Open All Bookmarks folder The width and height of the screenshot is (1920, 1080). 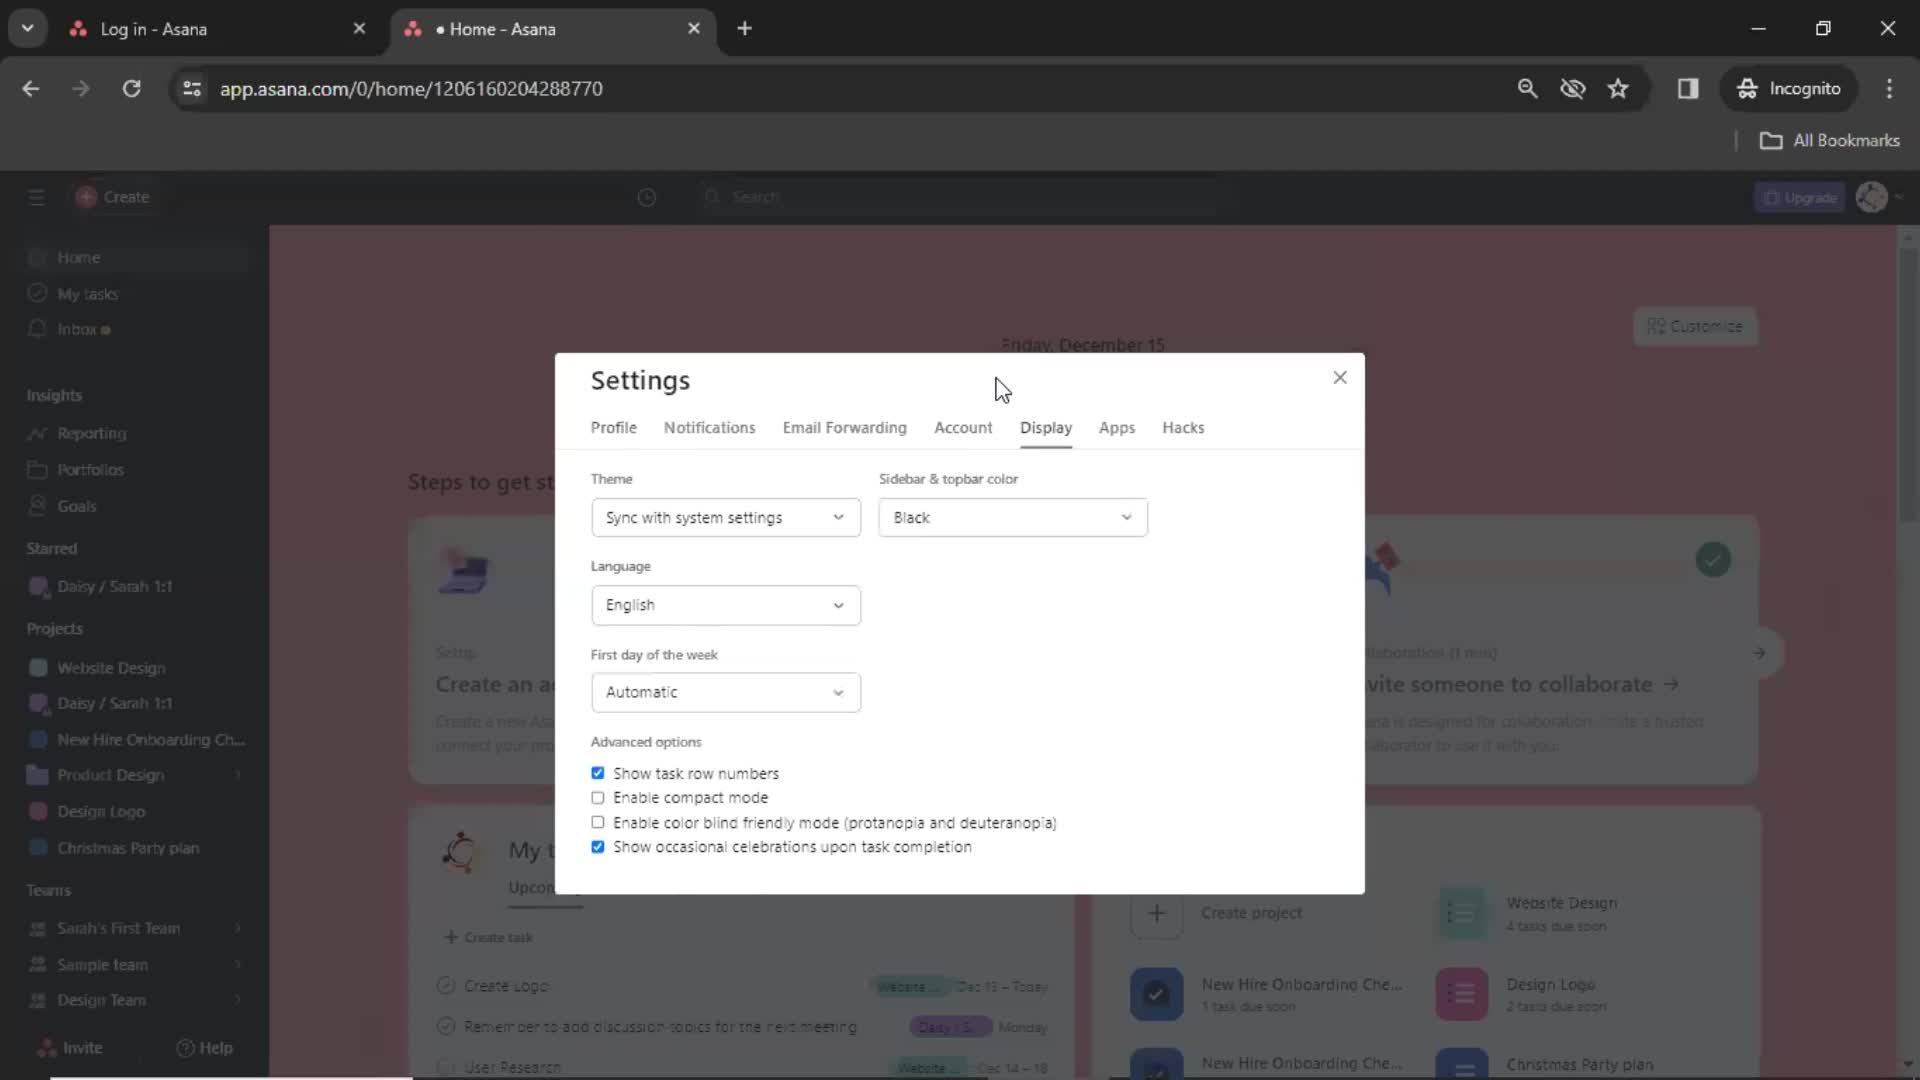[x=1829, y=140]
